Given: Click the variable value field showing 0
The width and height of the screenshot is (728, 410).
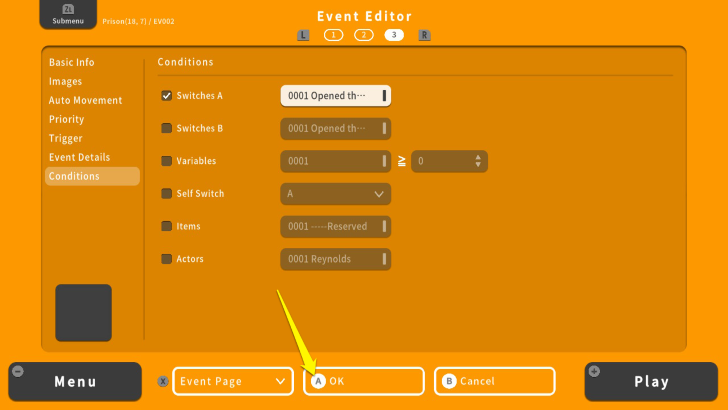Looking at the screenshot, I should point(449,161).
